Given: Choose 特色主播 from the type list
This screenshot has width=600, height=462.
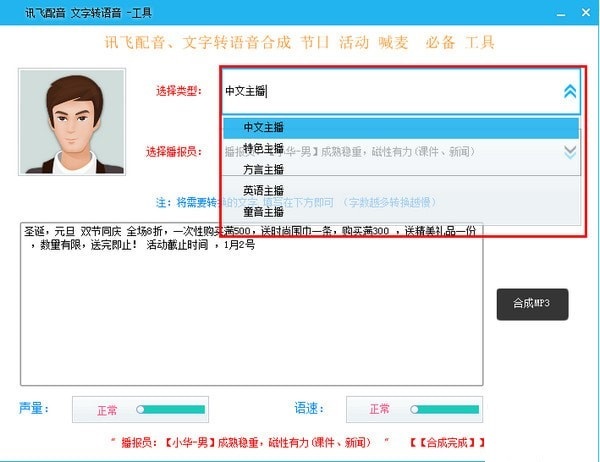Looking at the screenshot, I should pos(401,148).
